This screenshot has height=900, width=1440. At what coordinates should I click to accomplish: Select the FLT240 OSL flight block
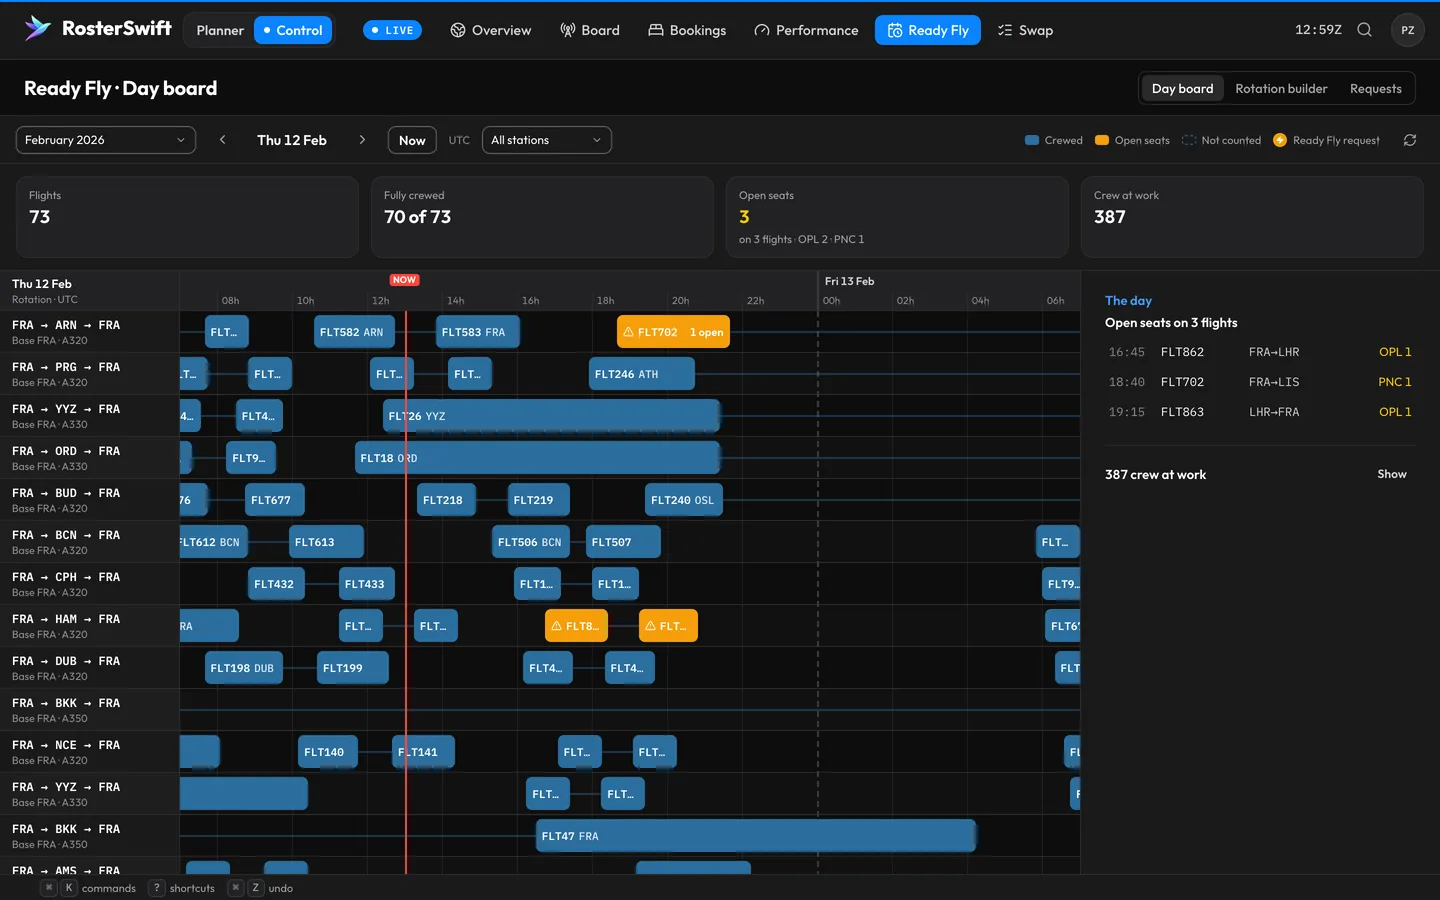[683, 500]
